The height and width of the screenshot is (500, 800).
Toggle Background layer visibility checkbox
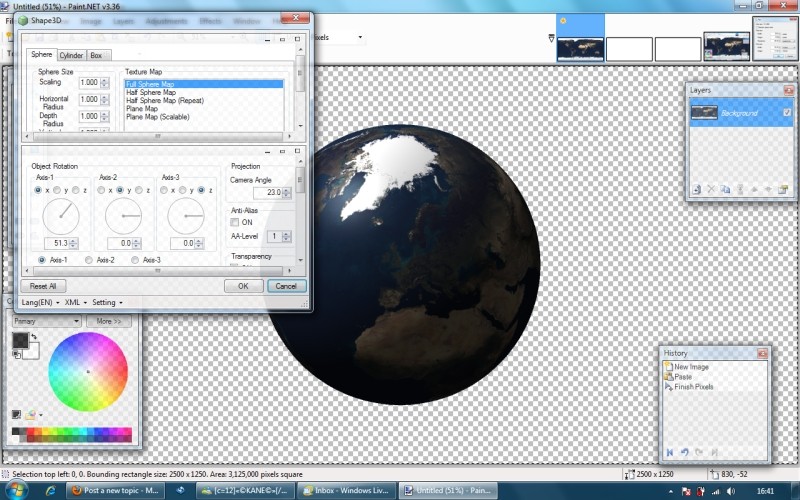click(x=787, y=112)
